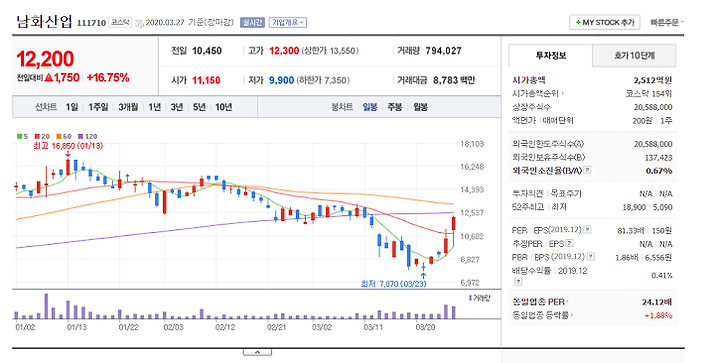Collapse the chart with bottom chevron handle
This screenshot has height=363, width=720.
pos(257,352)
